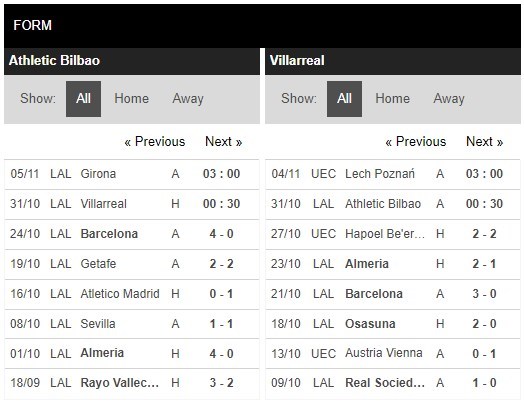This screenshot has height=409, width=524.
Task: Go to Previous matches for Athletic Bilbao
Action: click(154, 142)
